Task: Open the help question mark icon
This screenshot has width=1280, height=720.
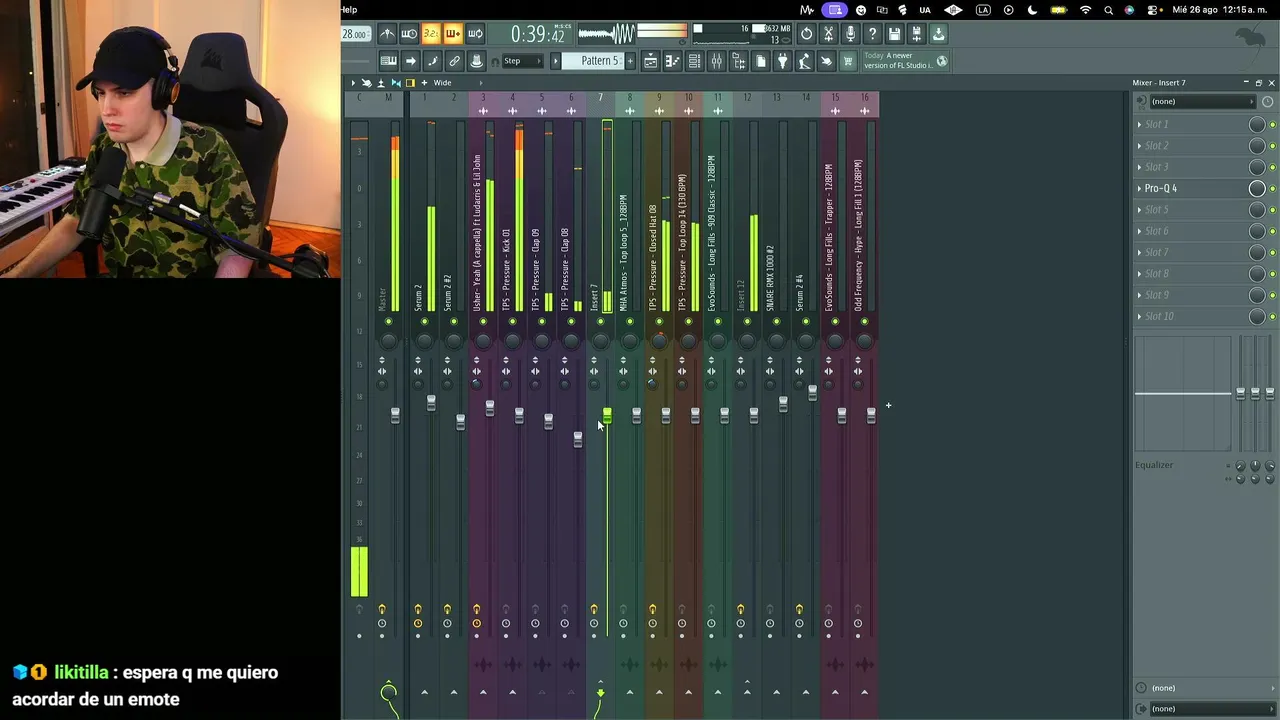Action: 872,34
